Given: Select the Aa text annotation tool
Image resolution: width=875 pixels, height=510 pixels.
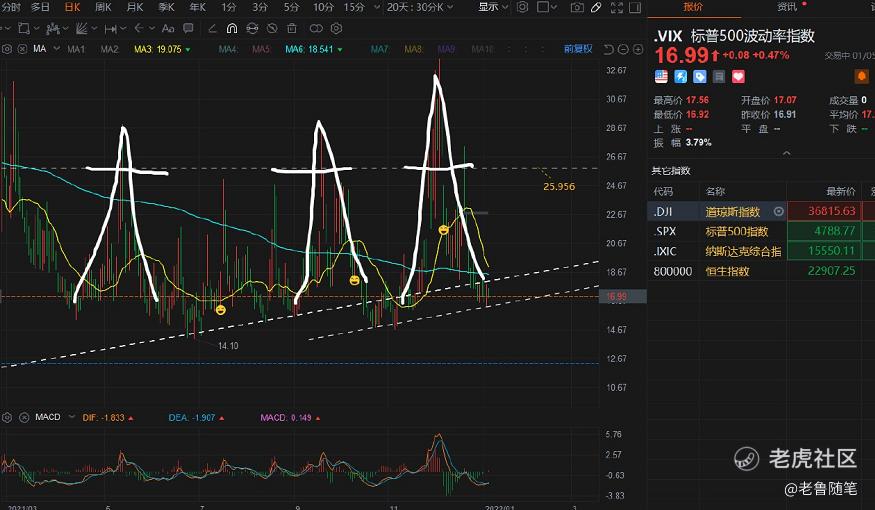Looking at the screenshot, I should click(168, 28).
